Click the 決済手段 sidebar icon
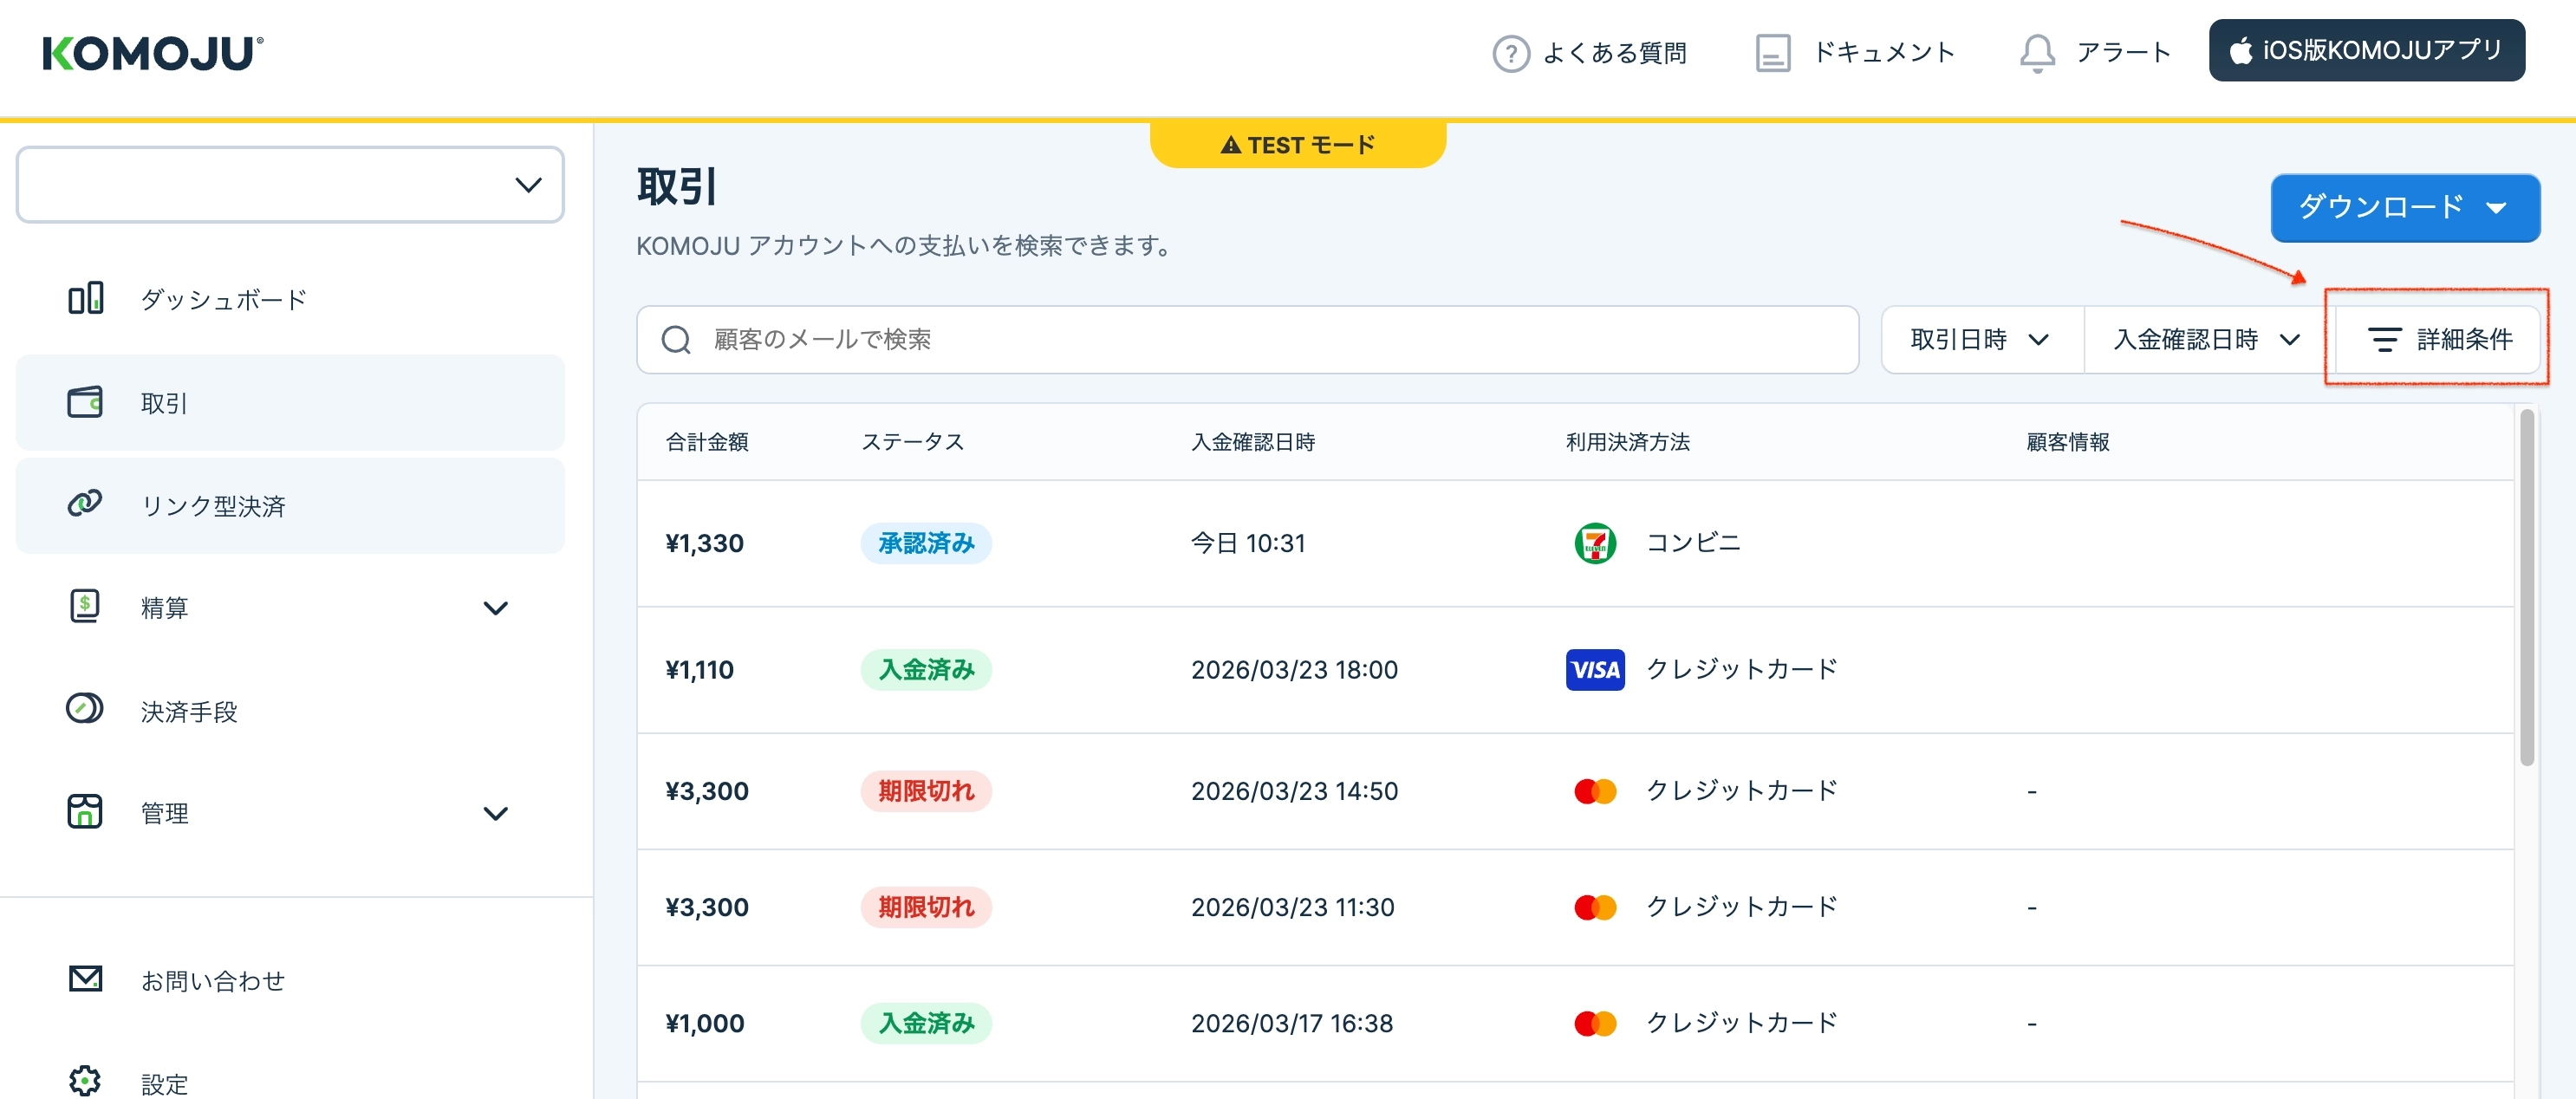Image resolution: width=2576 pixels, height=1099 pixels. coord(86,709)
